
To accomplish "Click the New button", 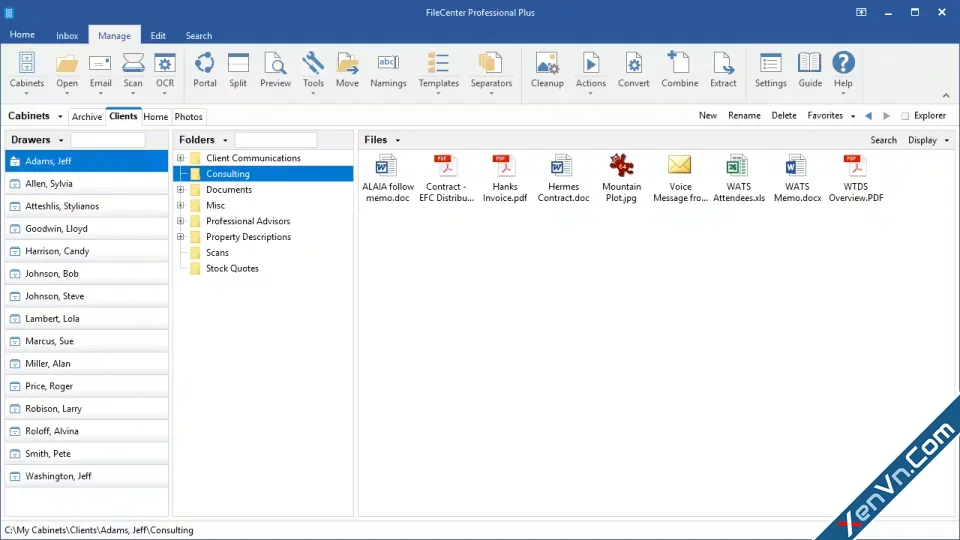I will click(708, 116).
